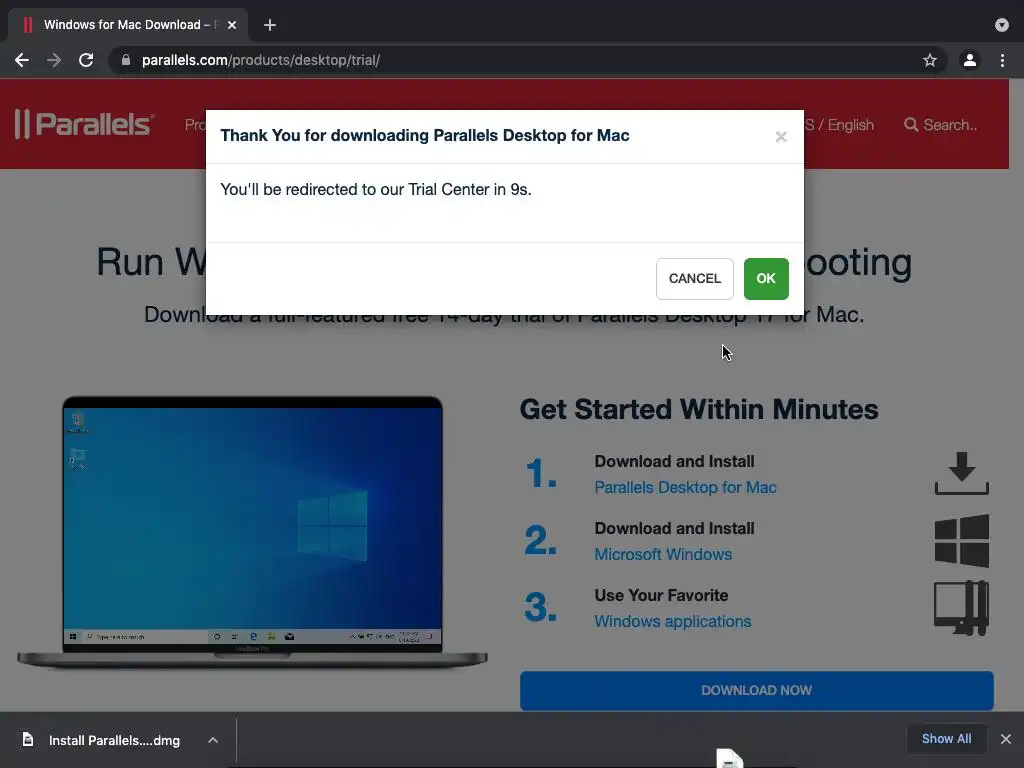Open downloaded Install Parallels dmg file
Image resolution: width=1024 pixels, height=768 pixels.
pyautogui.click(x=114, y=741)
